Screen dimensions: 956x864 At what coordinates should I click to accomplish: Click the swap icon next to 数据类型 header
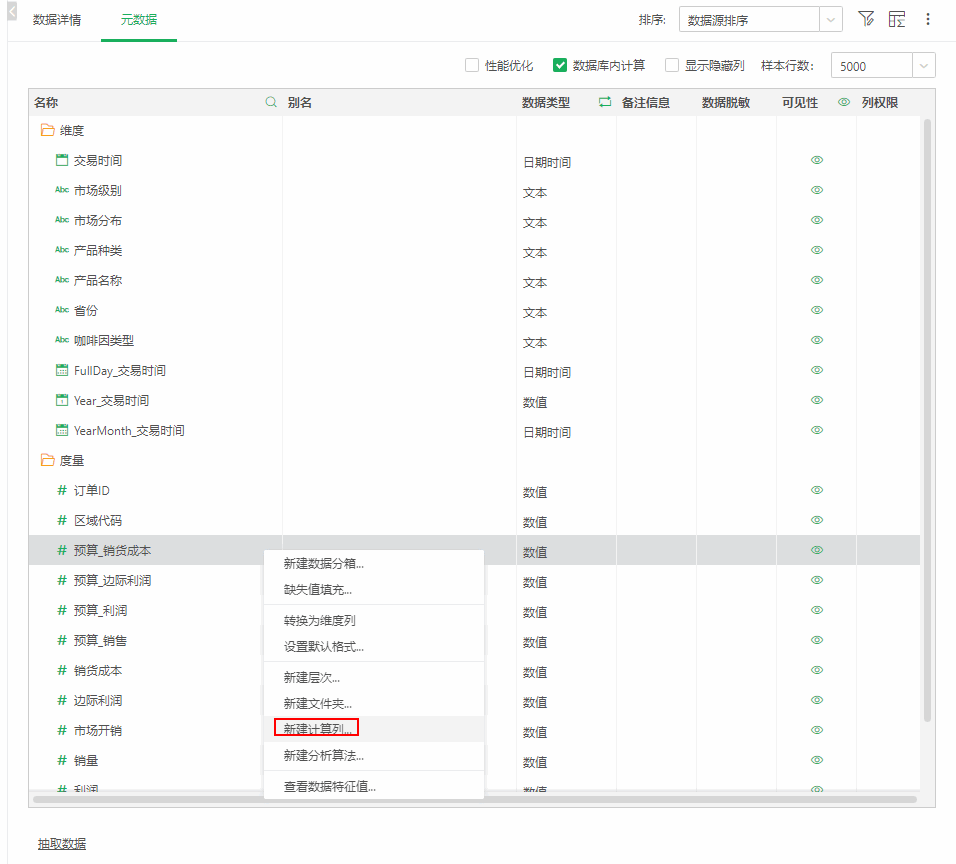click(604, 102)
